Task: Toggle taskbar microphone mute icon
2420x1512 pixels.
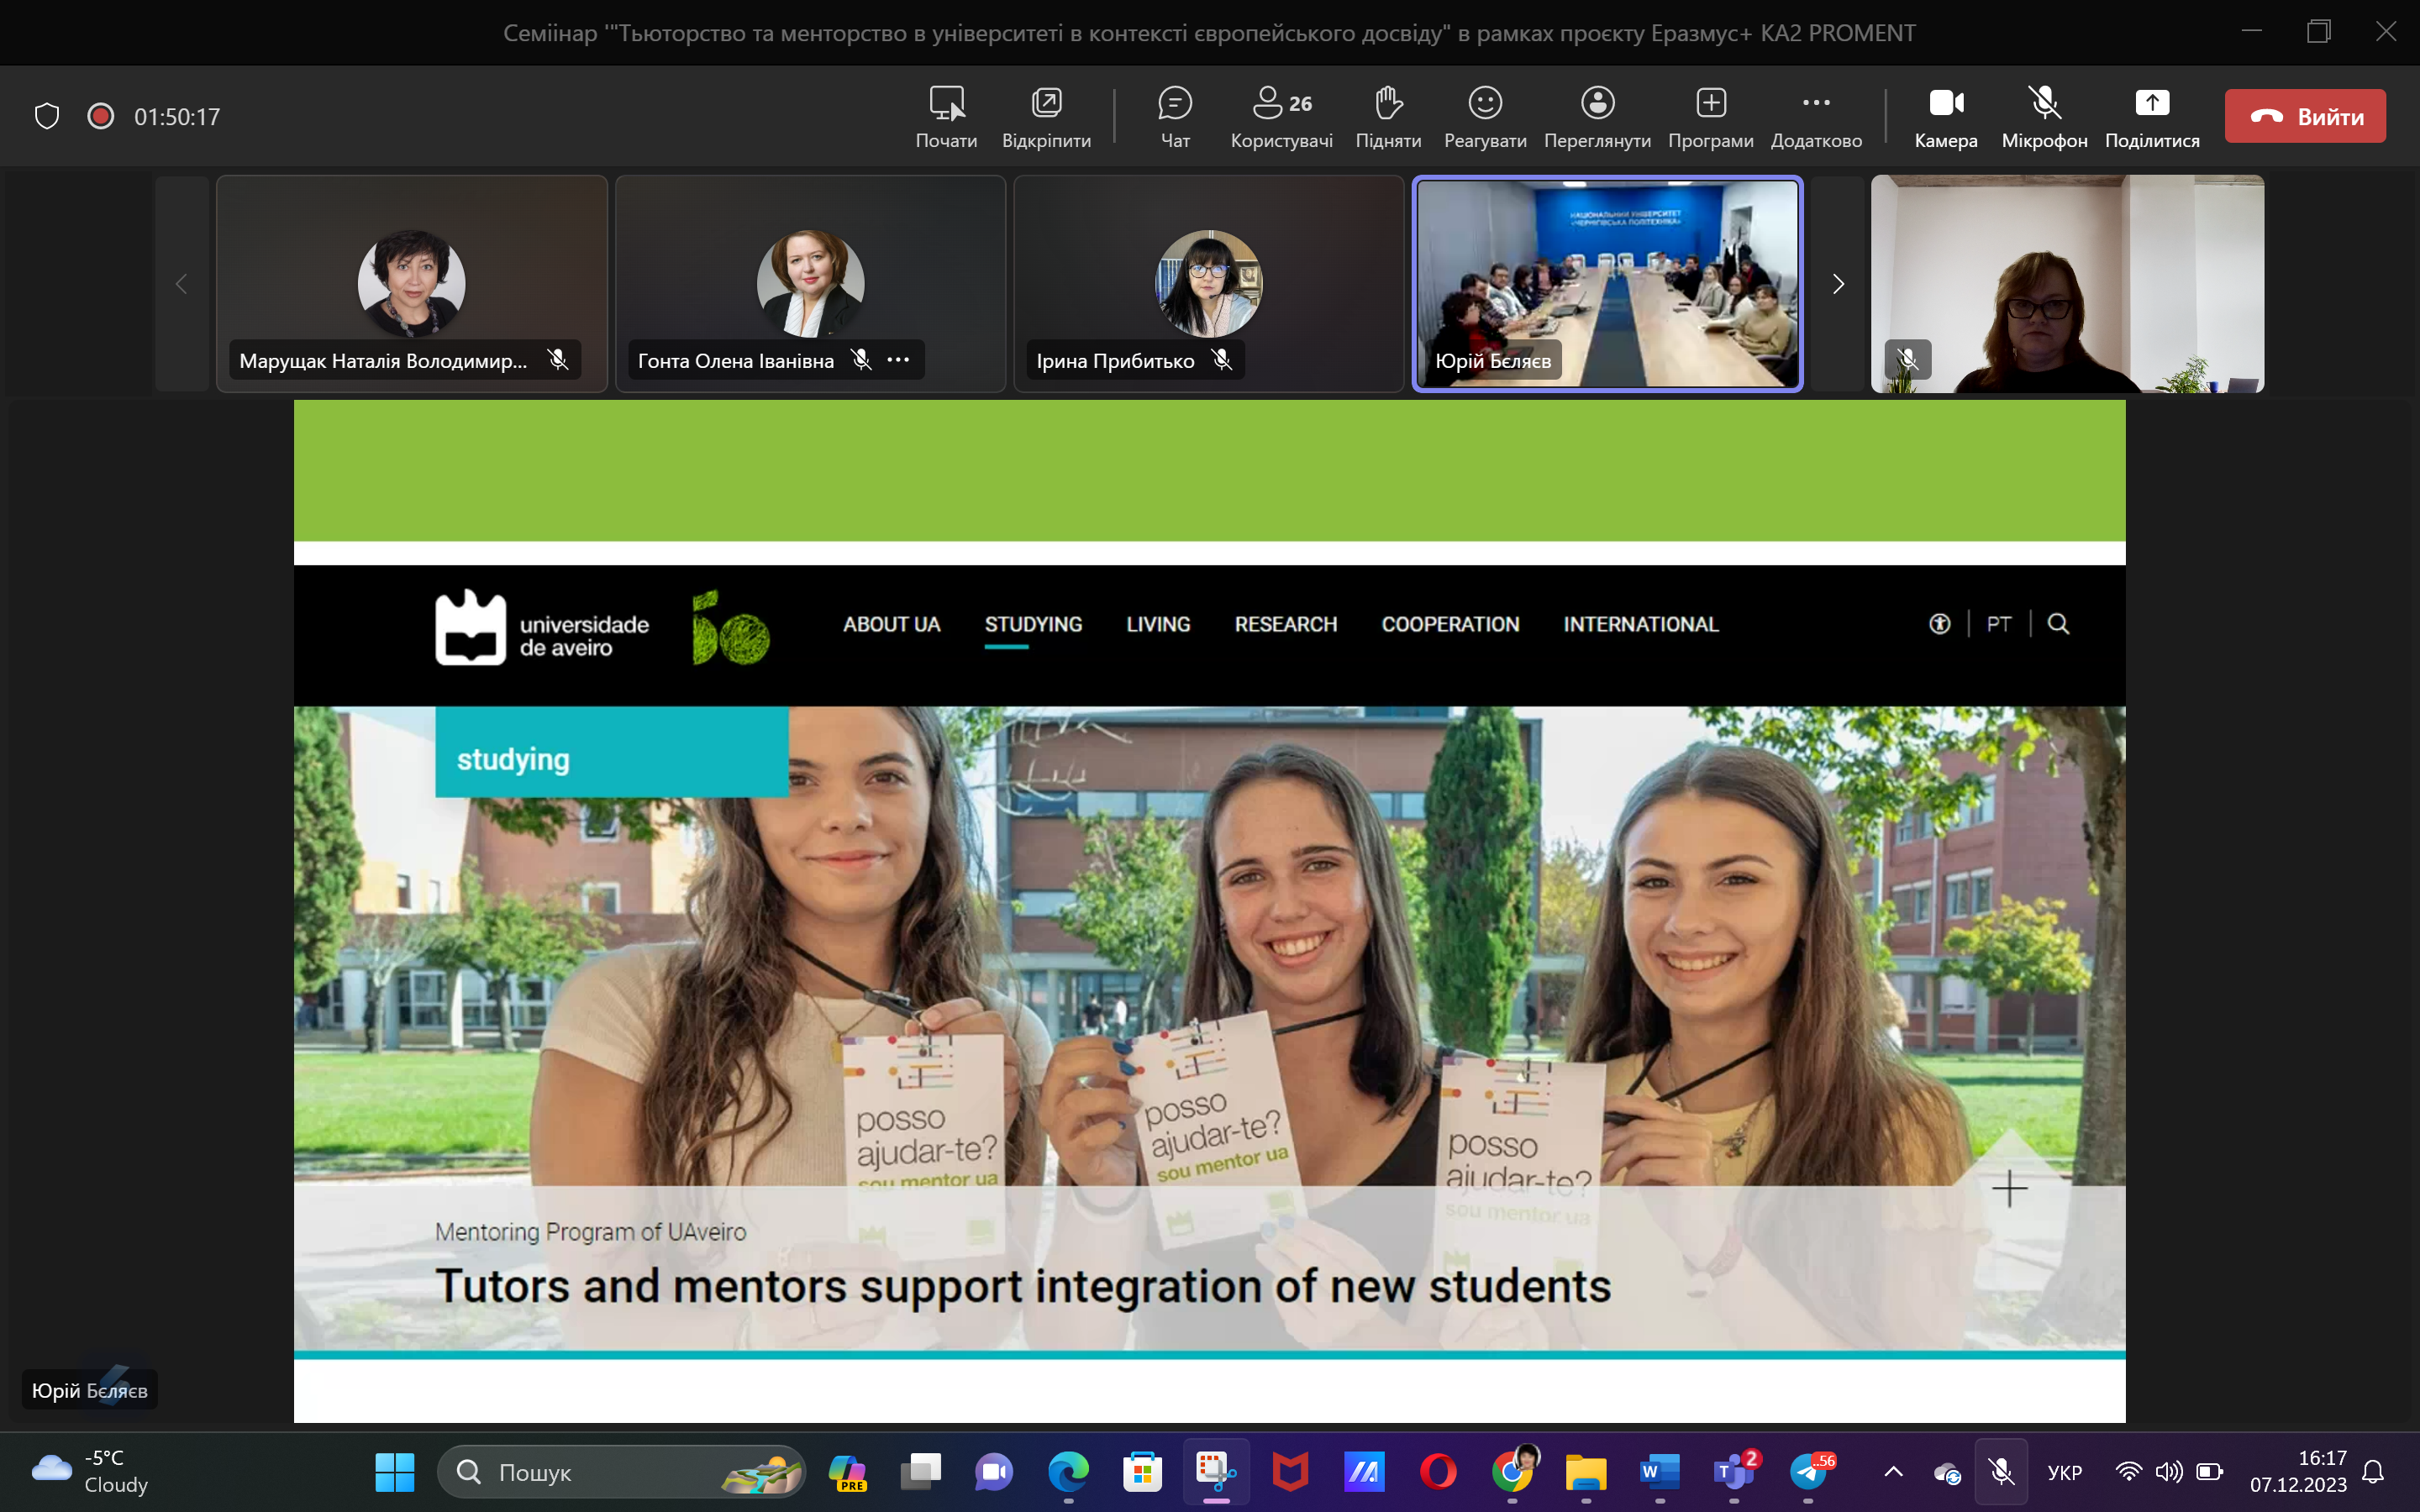Action: (x=2001, y=1471)
